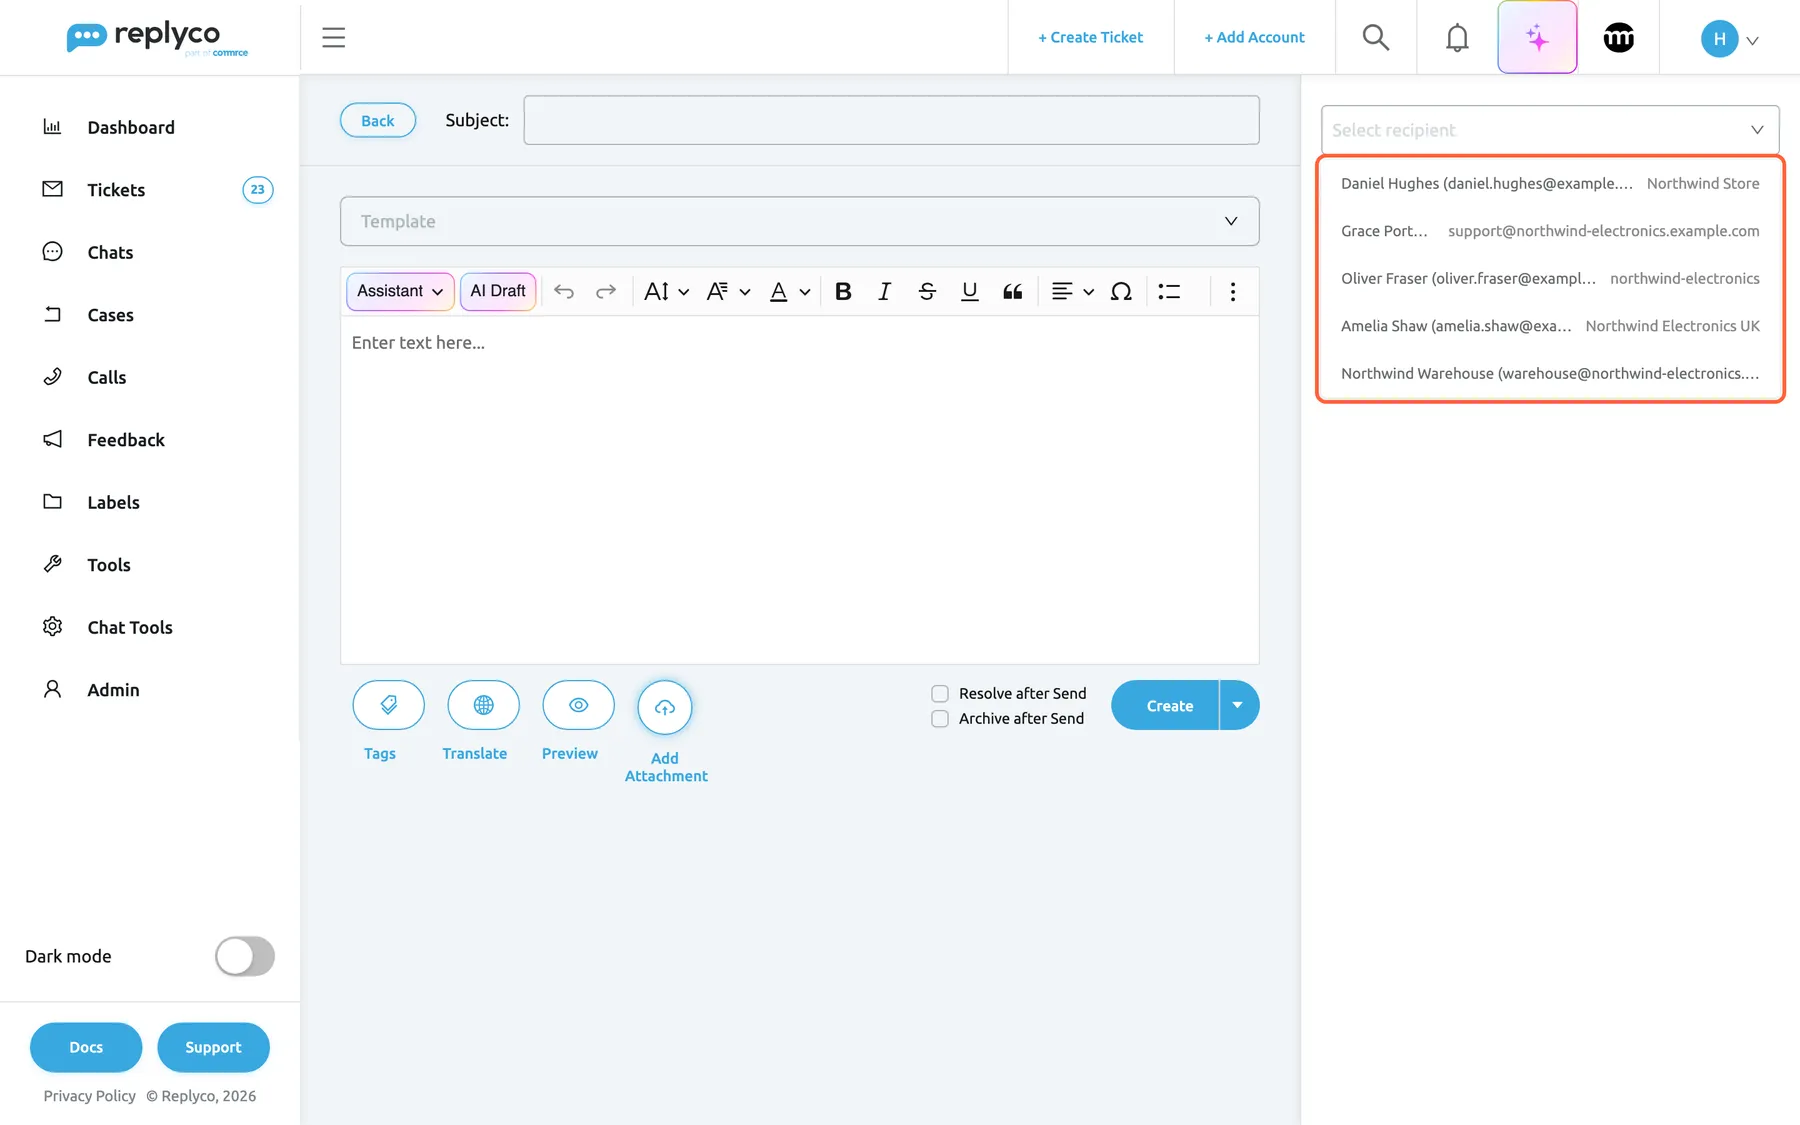Viewport: 1800px width, 1125px height.
Task: Open the more options vertical dots
Action: [x=1232, y=291]
